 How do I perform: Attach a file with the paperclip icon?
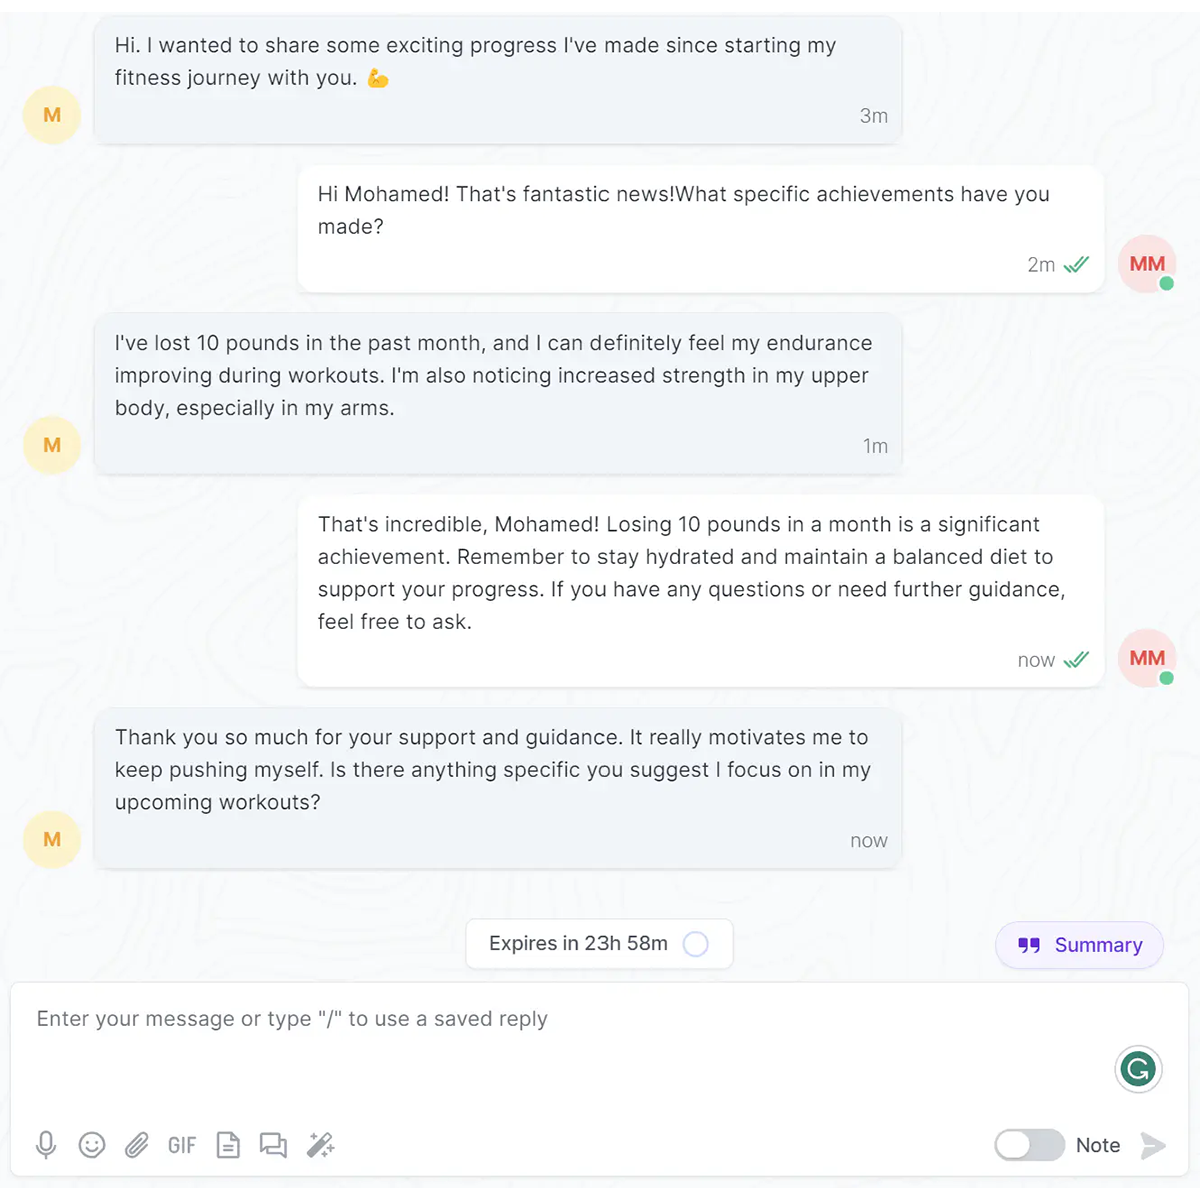tap(137, 1145)
